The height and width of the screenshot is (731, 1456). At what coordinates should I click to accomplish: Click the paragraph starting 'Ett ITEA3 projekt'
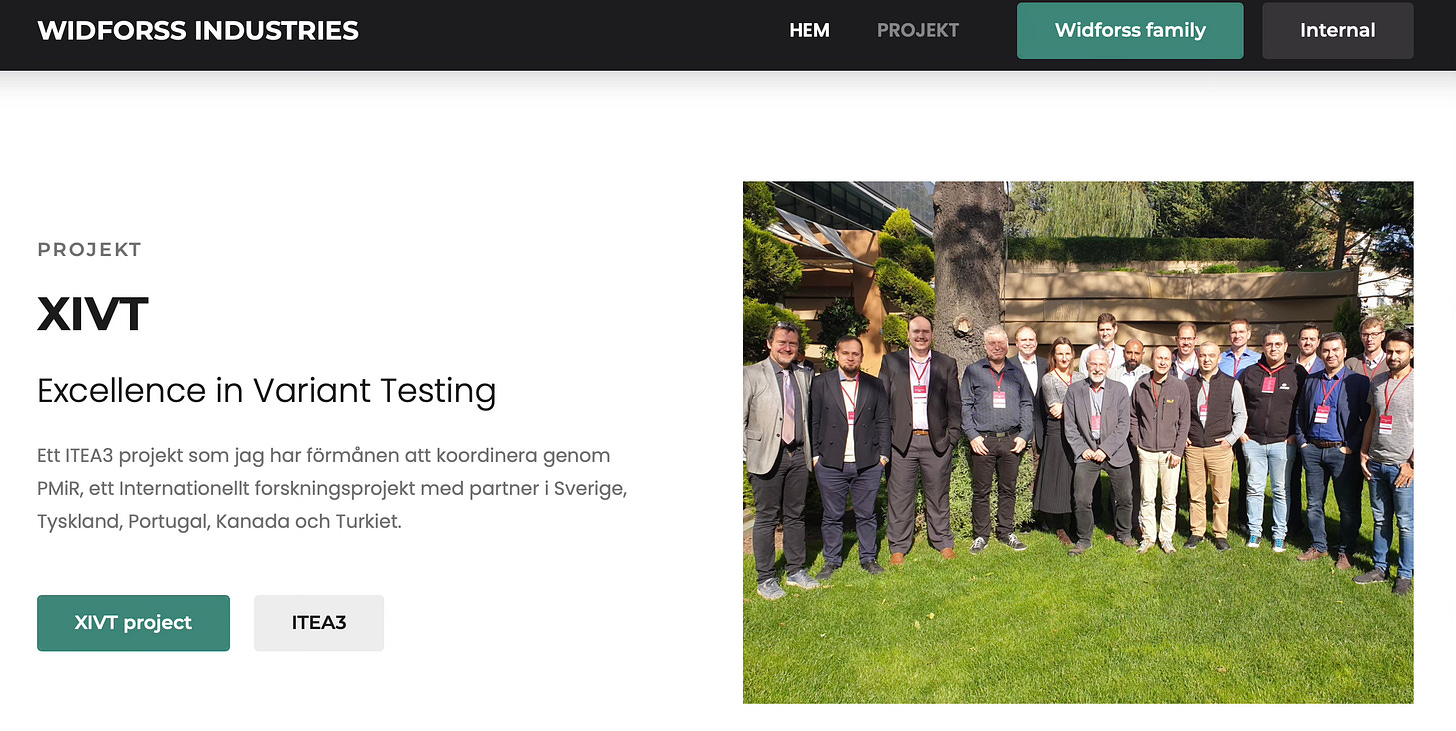click(x=332, y=488)
